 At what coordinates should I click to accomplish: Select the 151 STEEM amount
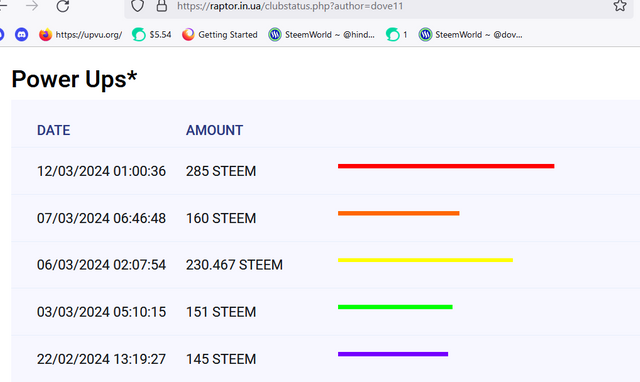click(x=221, y=312)
